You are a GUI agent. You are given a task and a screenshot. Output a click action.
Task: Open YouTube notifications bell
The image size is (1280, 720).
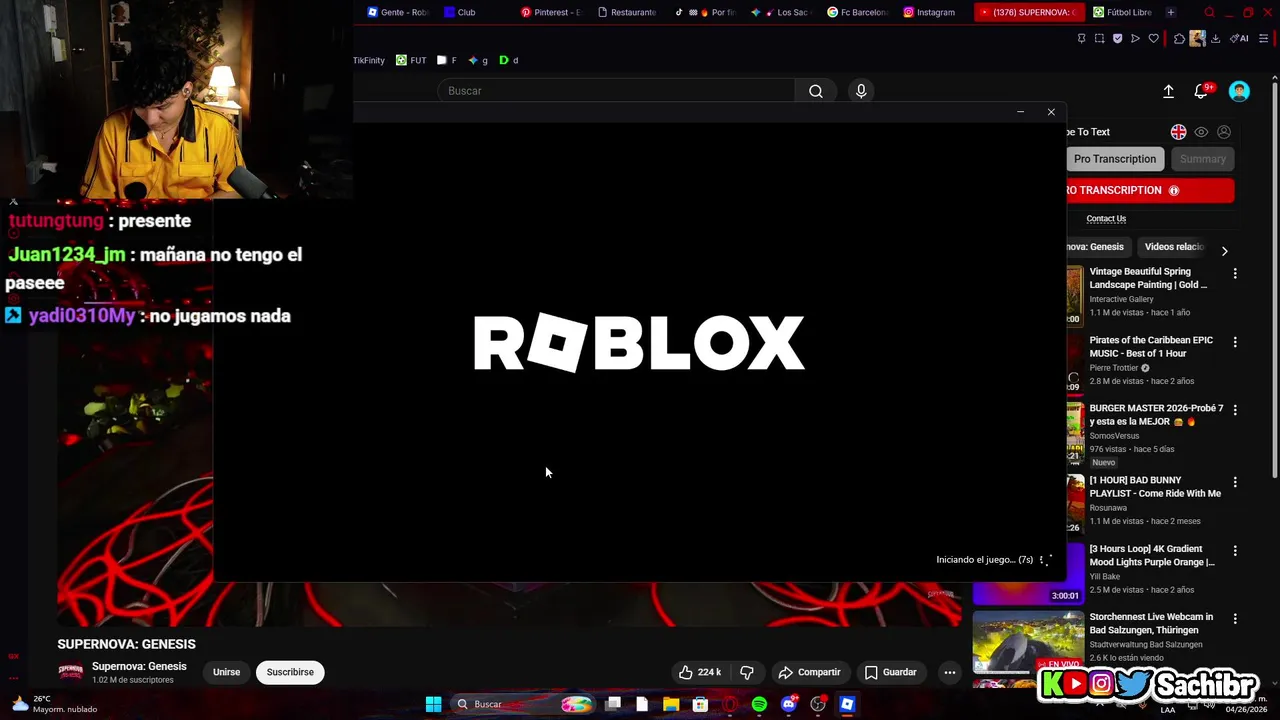1202,91
